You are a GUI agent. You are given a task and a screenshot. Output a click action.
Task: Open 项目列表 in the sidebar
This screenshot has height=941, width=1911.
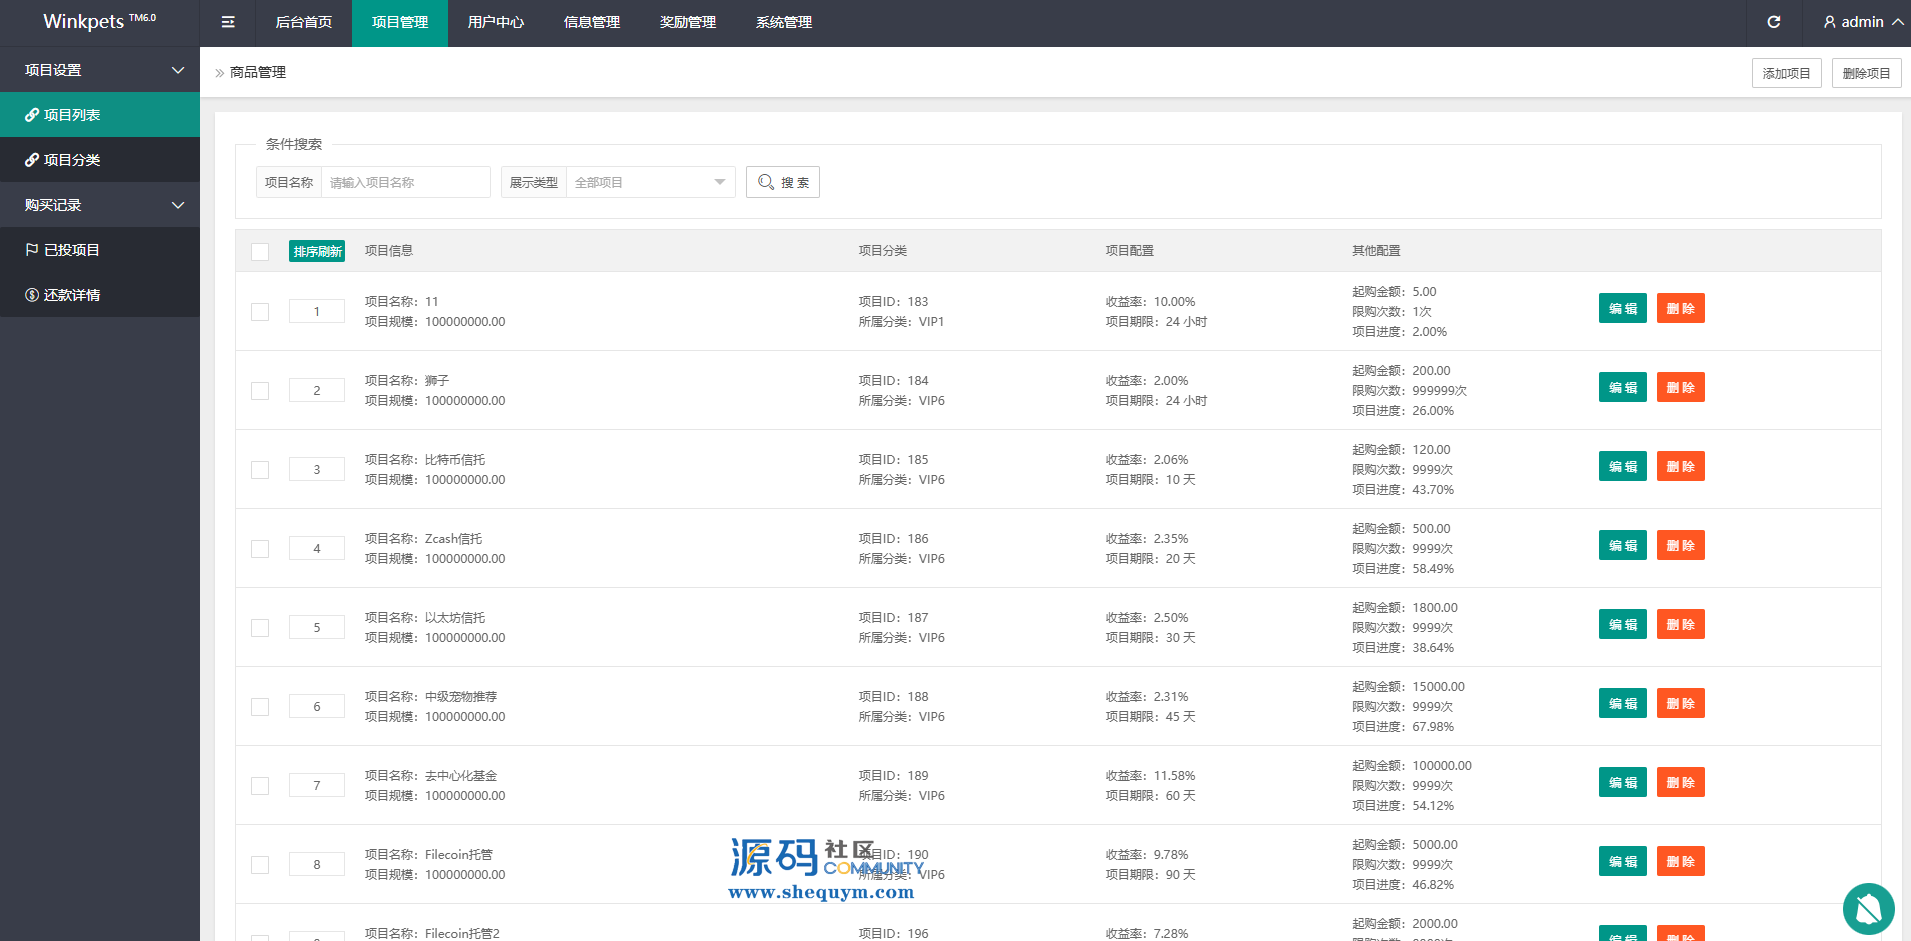coord(100,115)
